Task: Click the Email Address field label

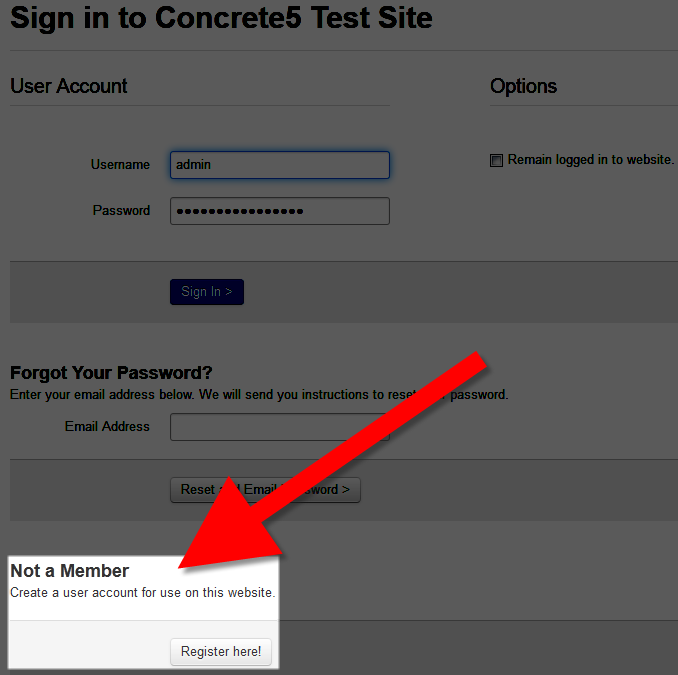Action: pyautogui.click(x=107, y=427)
